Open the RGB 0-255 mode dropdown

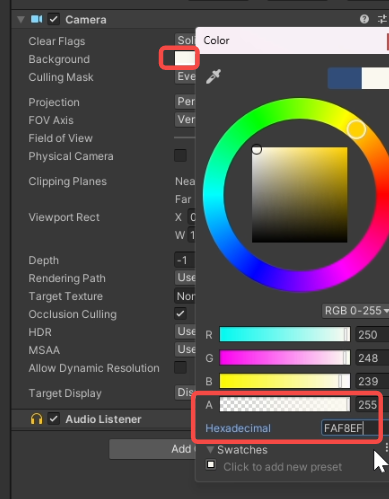(x=356, y=311)
